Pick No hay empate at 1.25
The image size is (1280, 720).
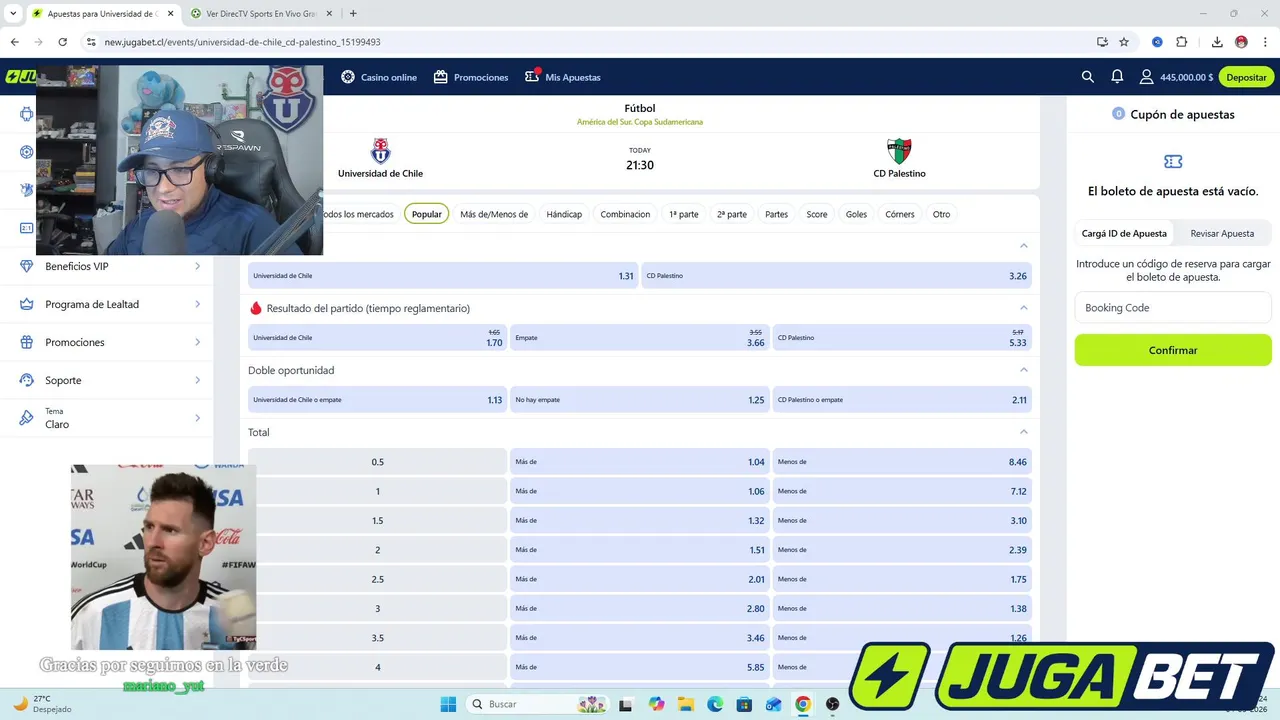coord(639,400)
